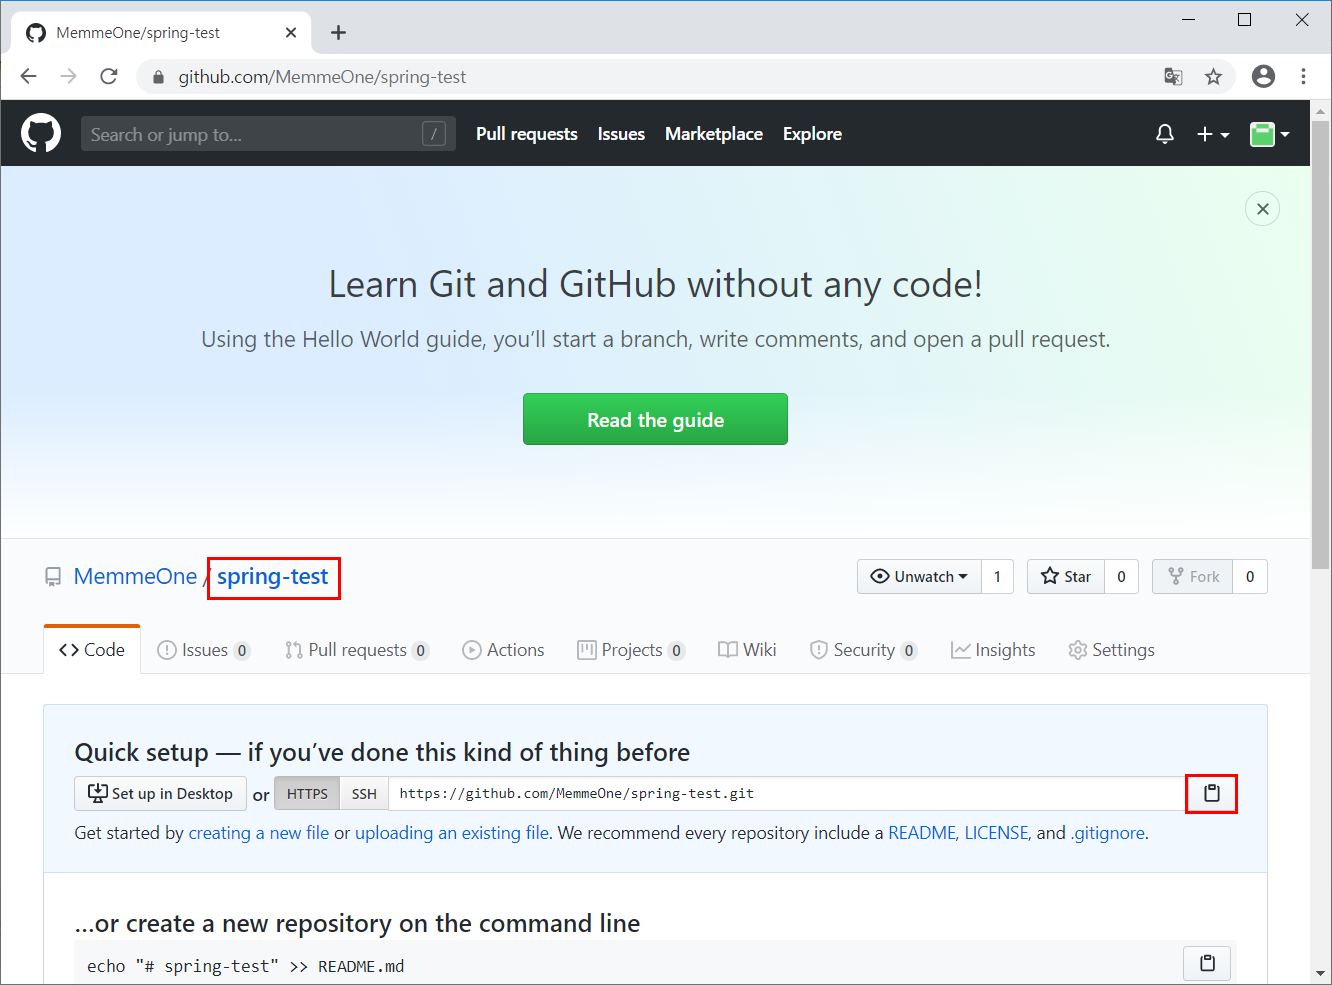The image size is (1332, 985).
Task: Open Marketplace in the top navigation
Action: (x=714, y=134)
